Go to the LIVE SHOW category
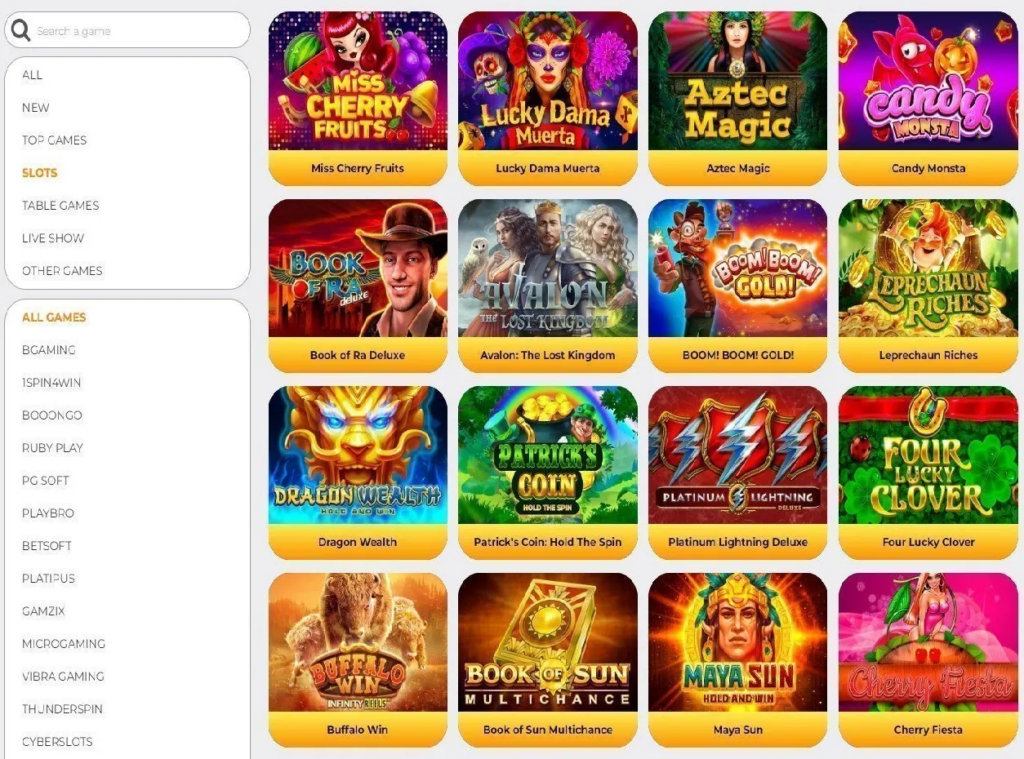The width and height of the screenshot is (1024, 759). click(x=53, y=238)
